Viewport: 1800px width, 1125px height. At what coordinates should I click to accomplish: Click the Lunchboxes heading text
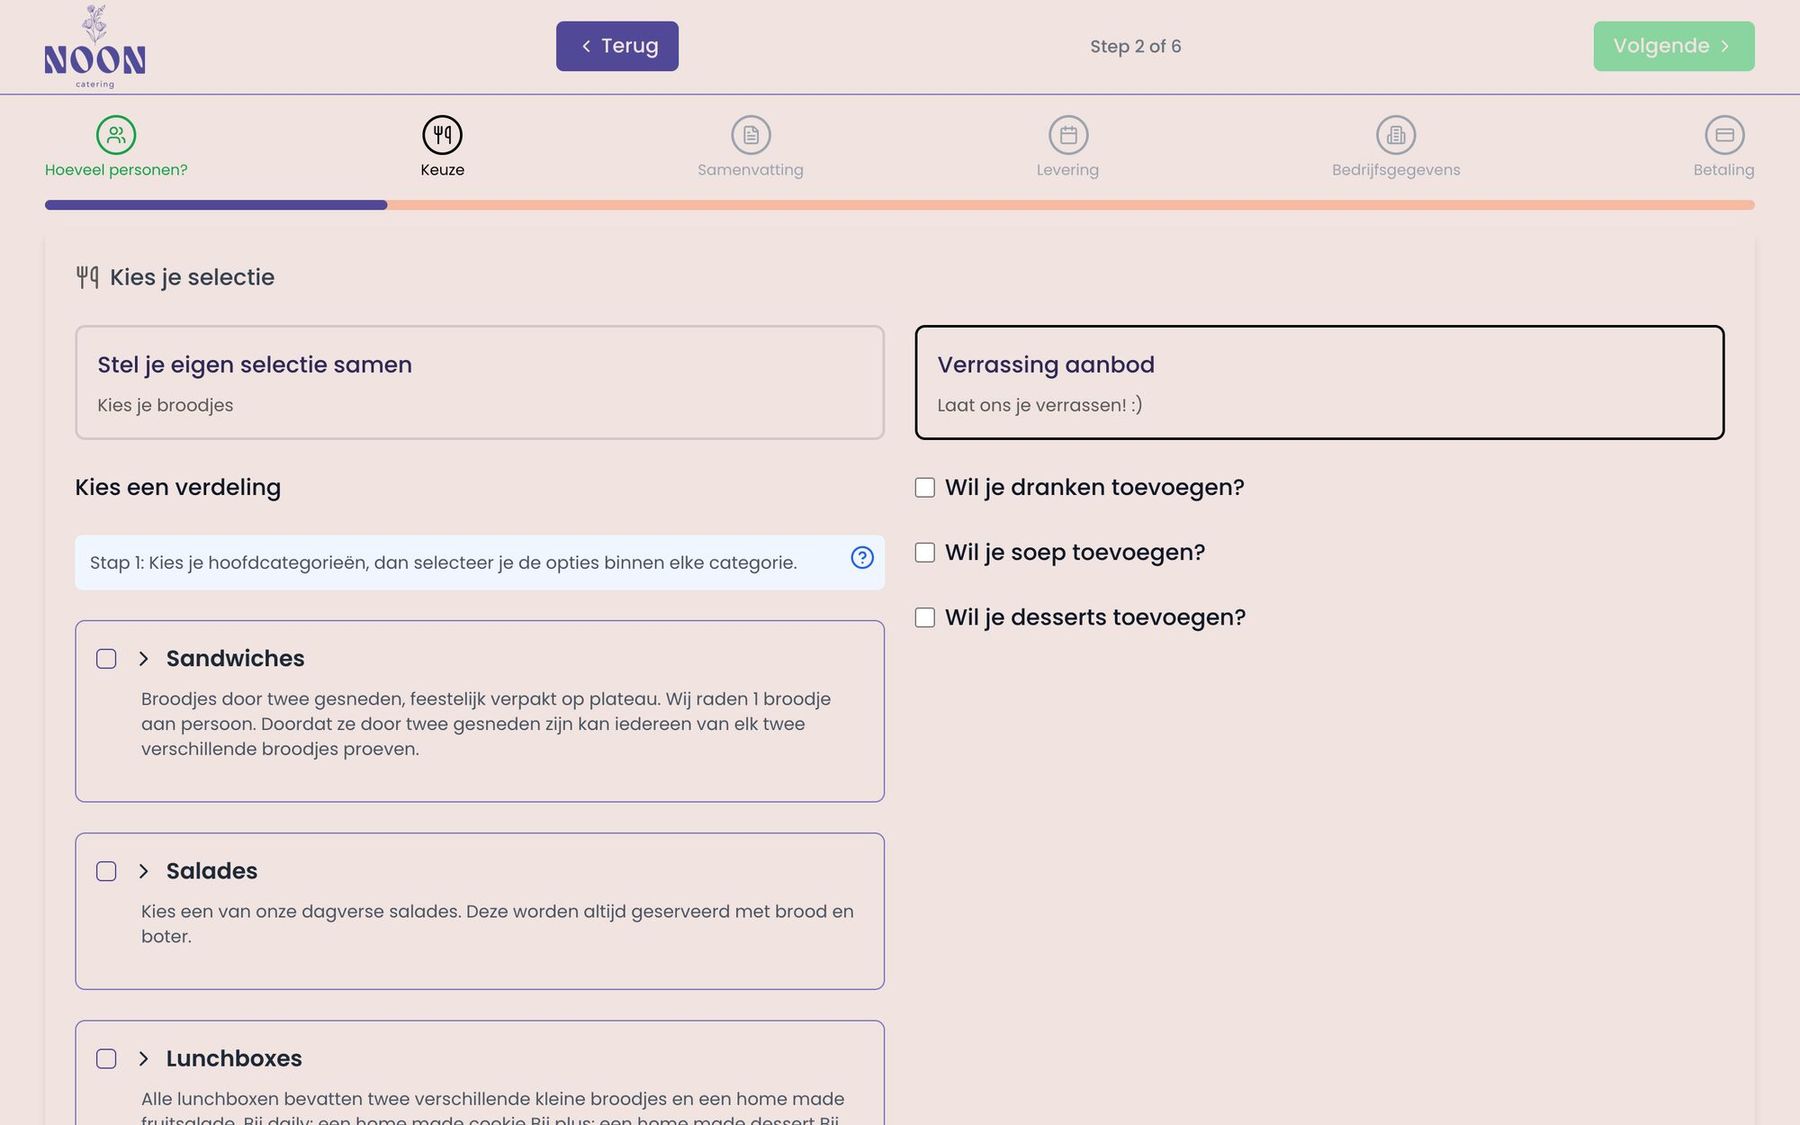pyautogui.click(x=234, y=1059)
